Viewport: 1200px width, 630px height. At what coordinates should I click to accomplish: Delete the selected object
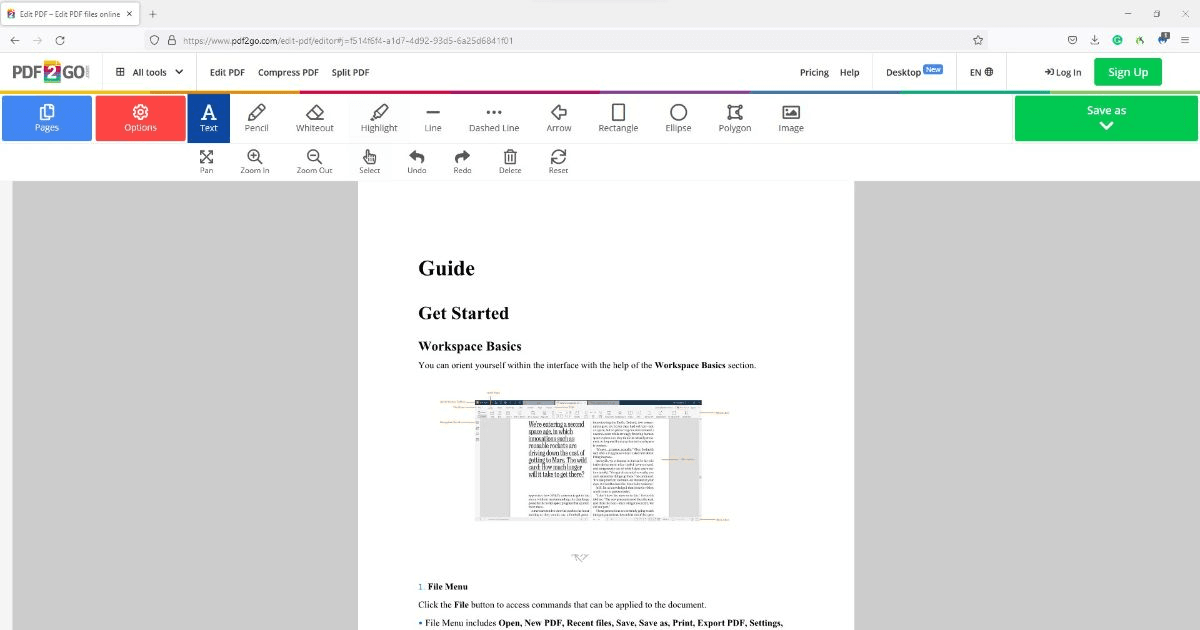point(510,161)
